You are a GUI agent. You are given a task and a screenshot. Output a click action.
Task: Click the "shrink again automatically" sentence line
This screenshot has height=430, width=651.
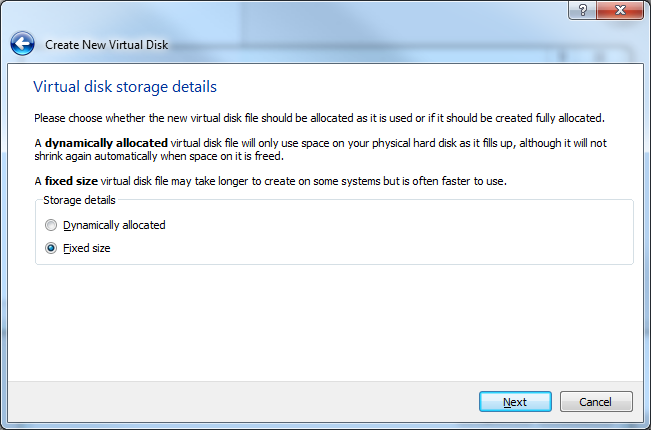(160, 157)
